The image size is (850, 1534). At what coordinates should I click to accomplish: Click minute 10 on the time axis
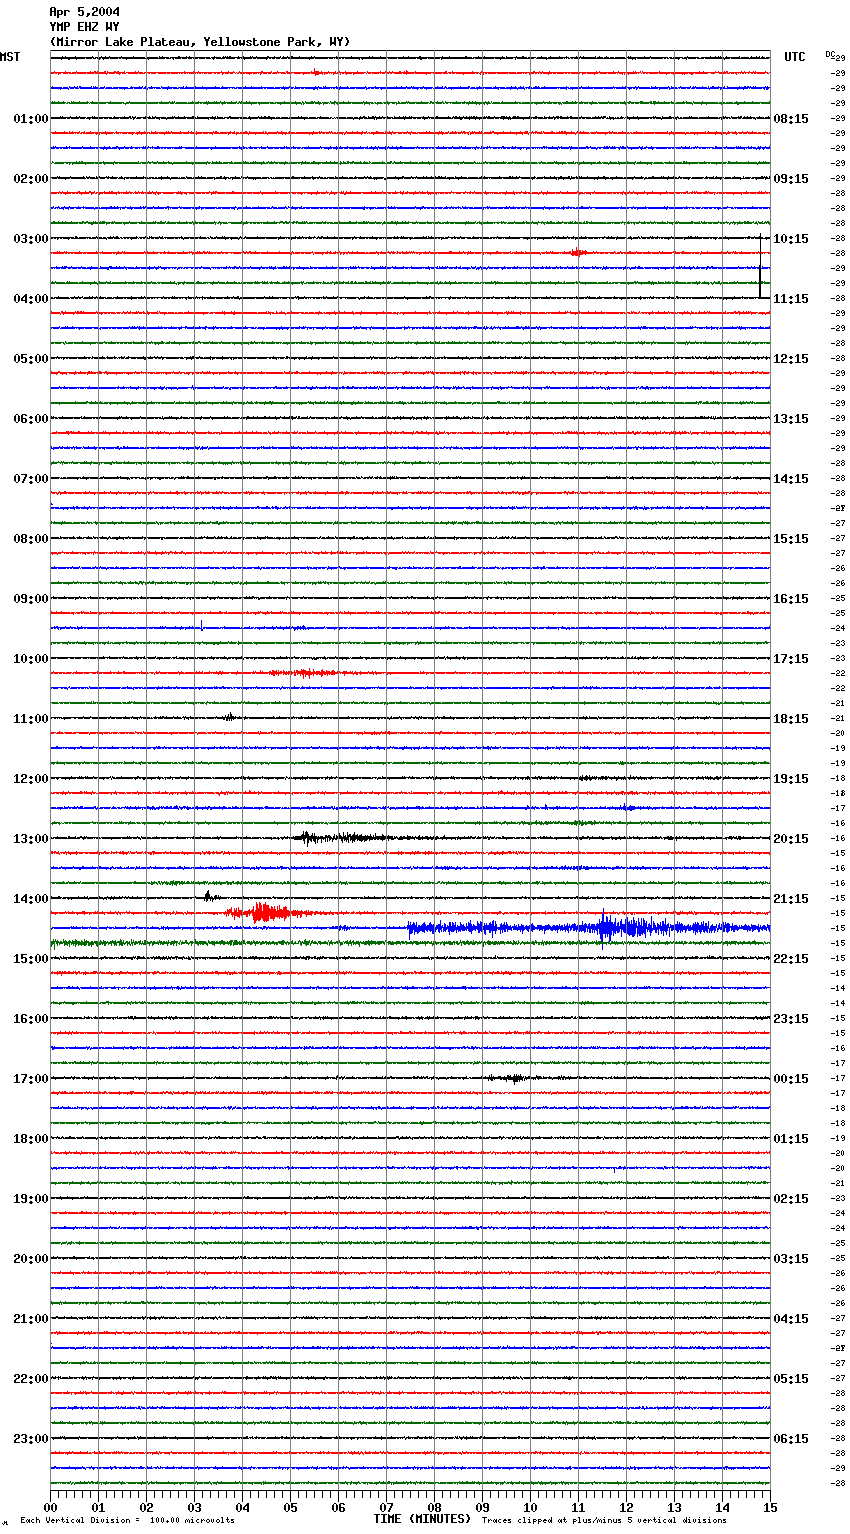(x=530, y=1507)
